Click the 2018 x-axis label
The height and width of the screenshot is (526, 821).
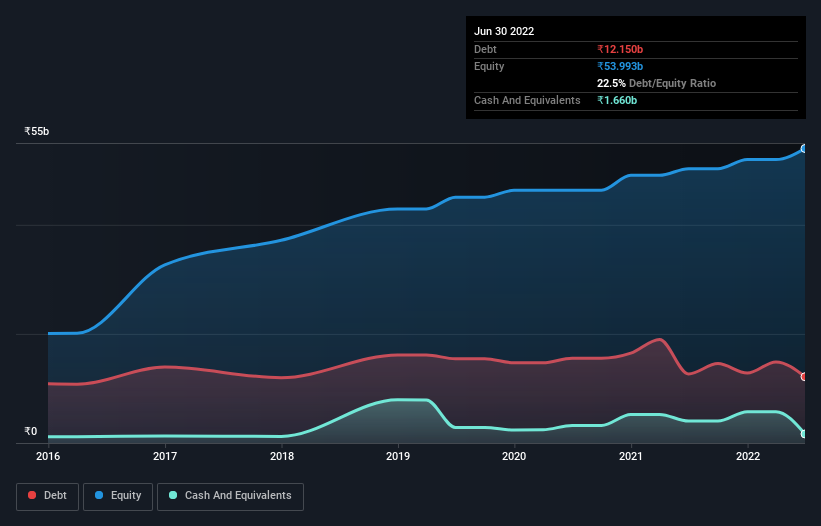tap(282, 456)
